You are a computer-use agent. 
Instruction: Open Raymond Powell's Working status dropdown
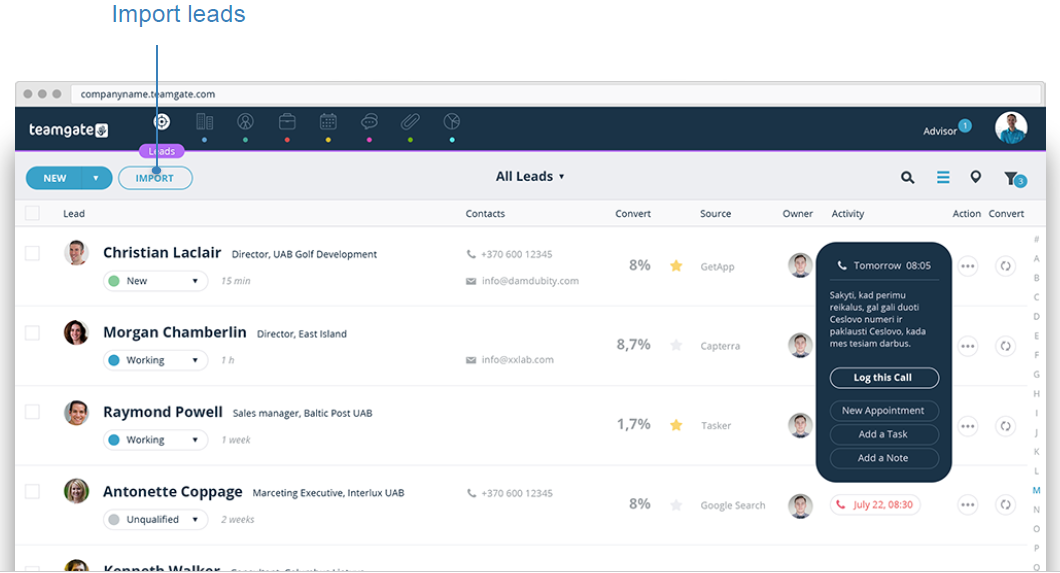[x=155, y=440]
